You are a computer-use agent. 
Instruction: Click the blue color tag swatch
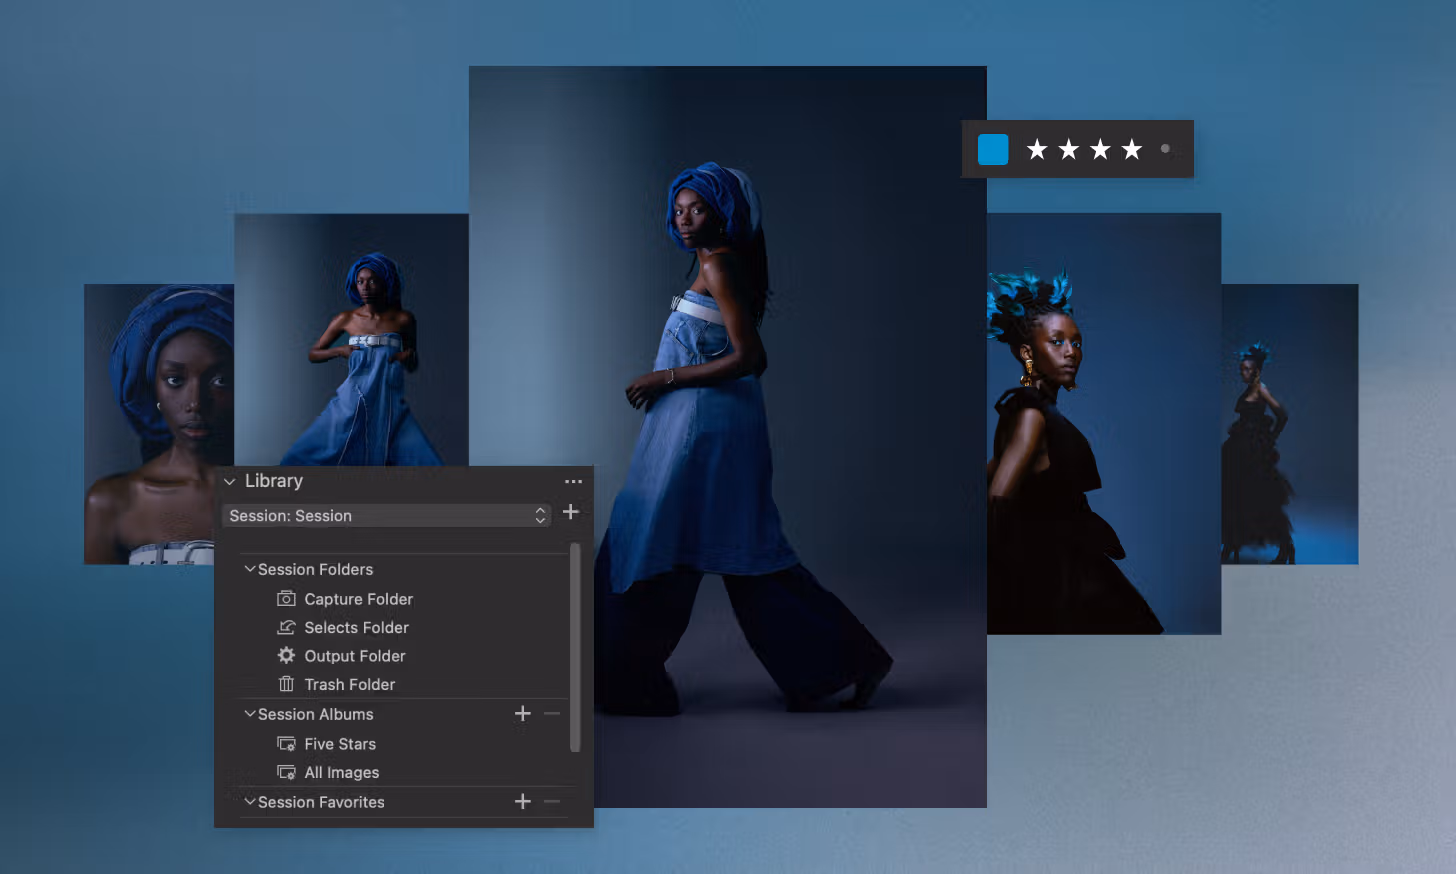pos(993,150)
